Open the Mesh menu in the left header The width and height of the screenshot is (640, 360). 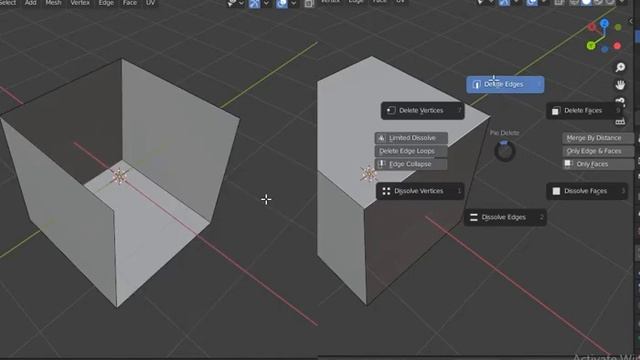(x=53, y=2)
